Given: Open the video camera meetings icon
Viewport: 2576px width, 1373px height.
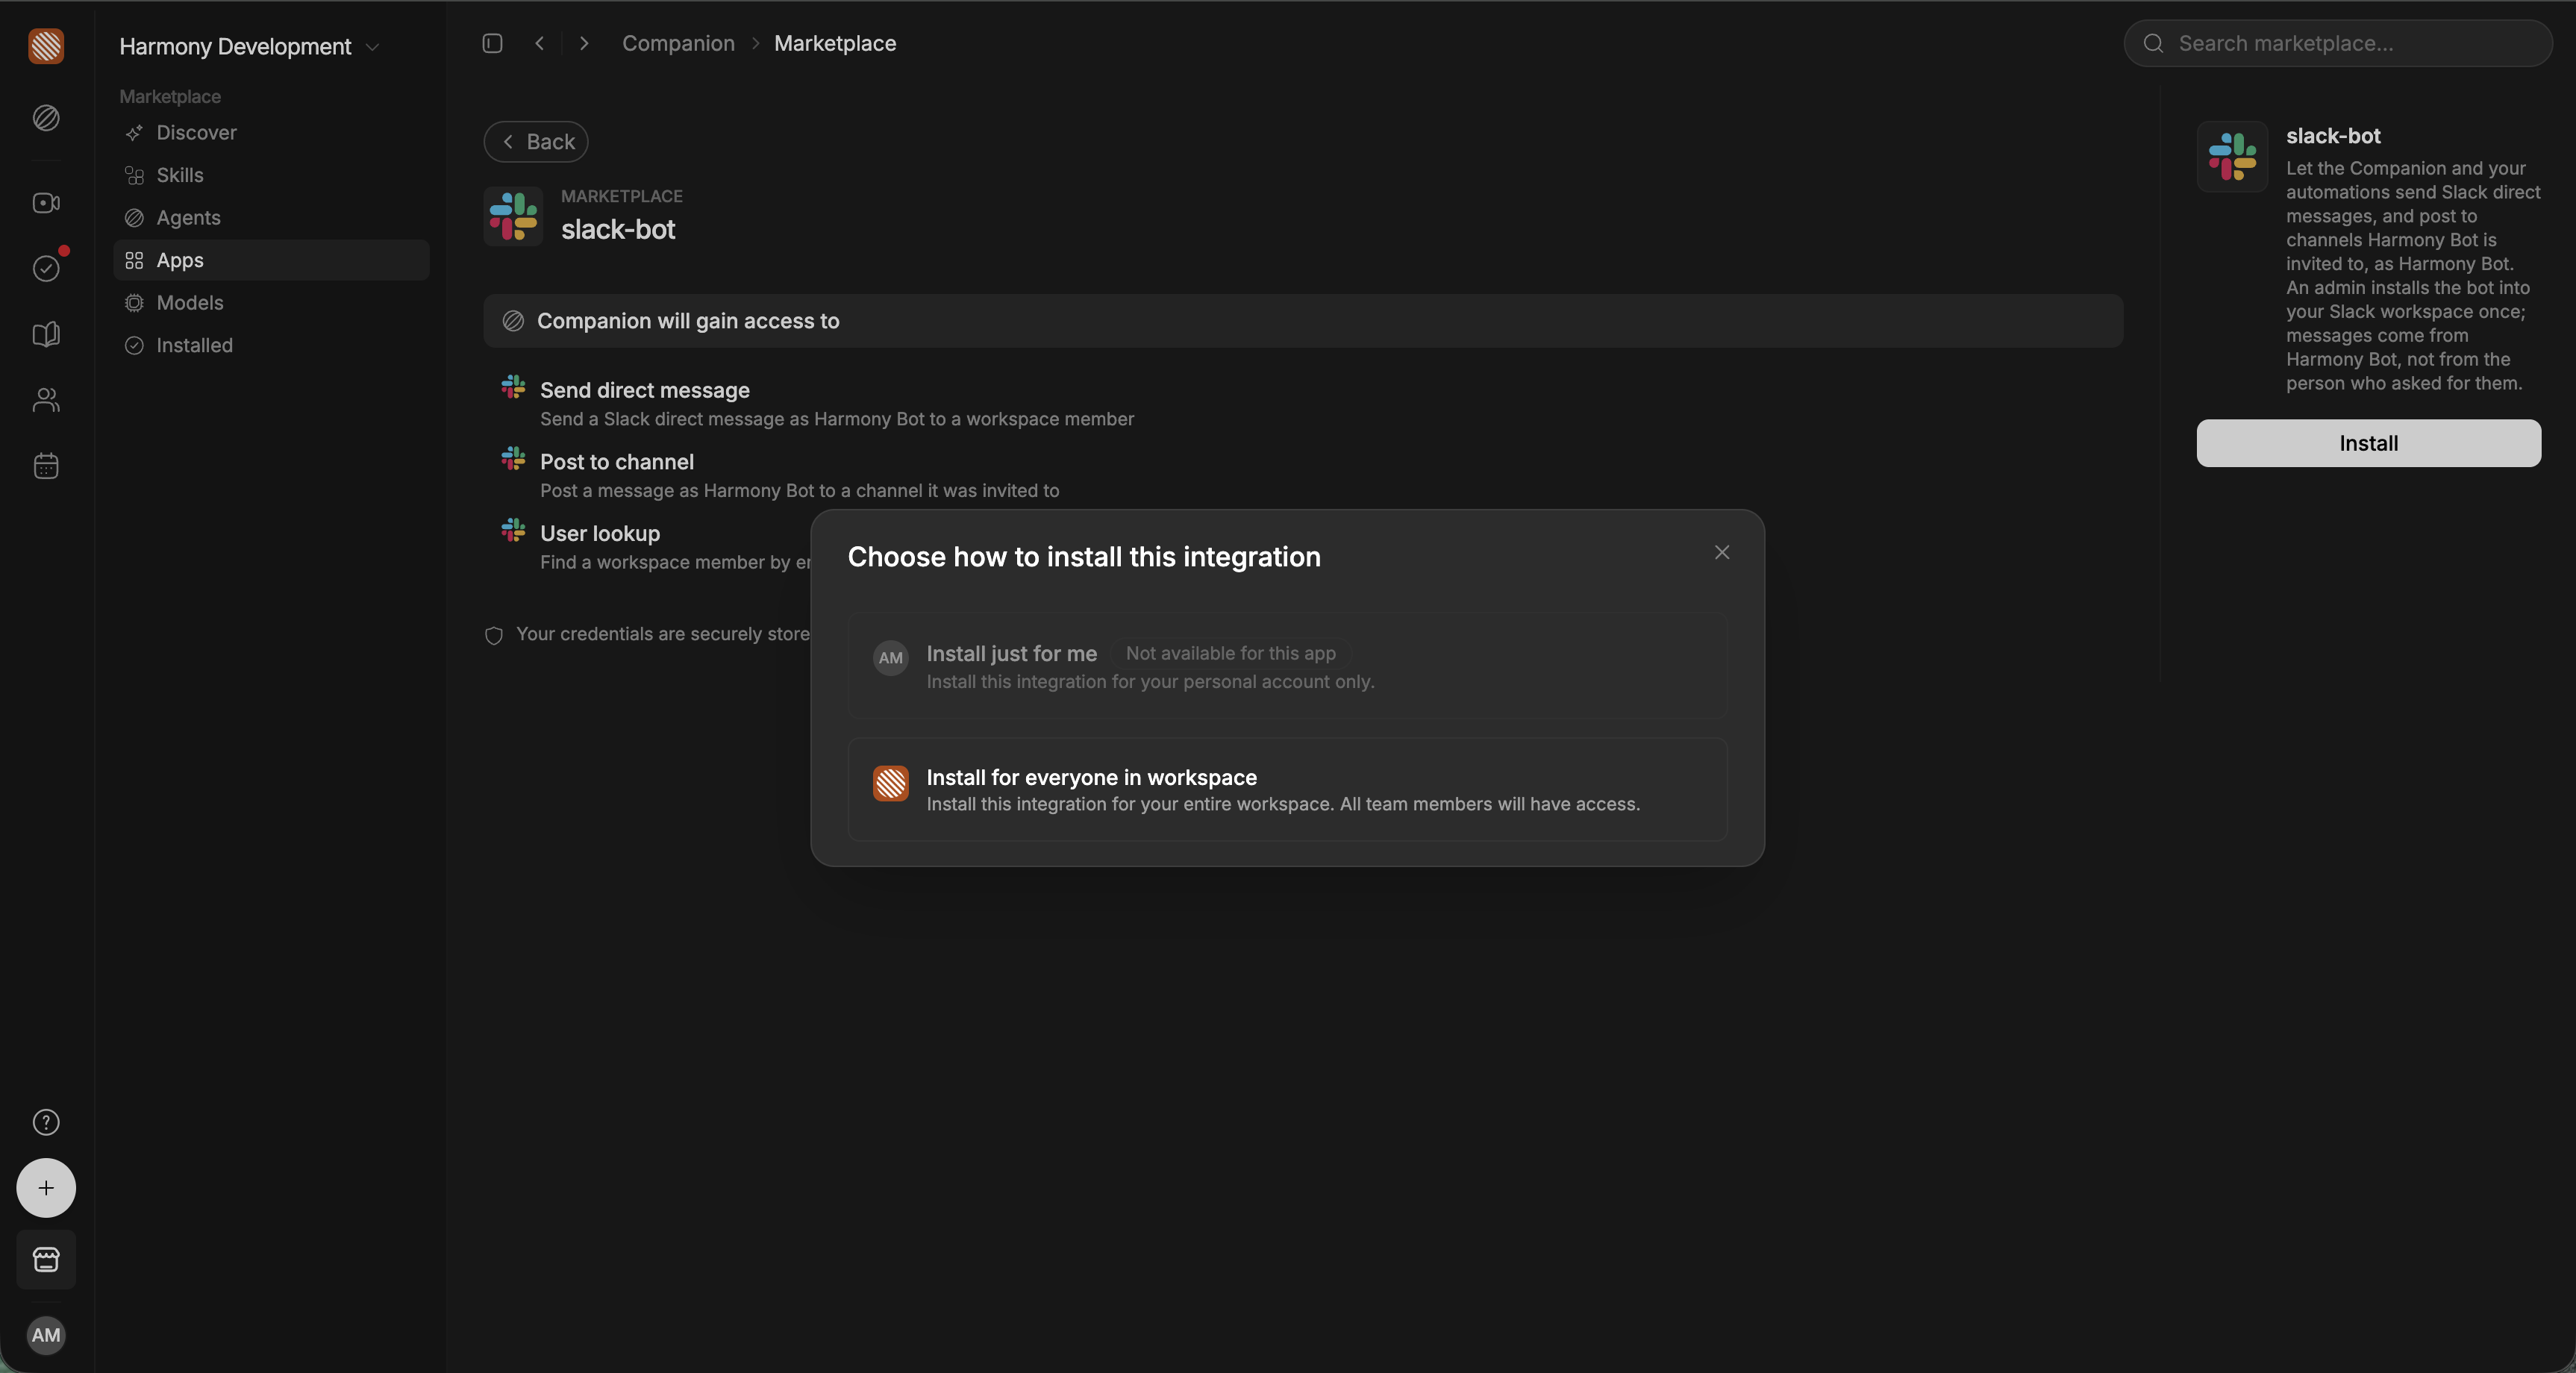Looking at the screenshot, I should 46,203.
